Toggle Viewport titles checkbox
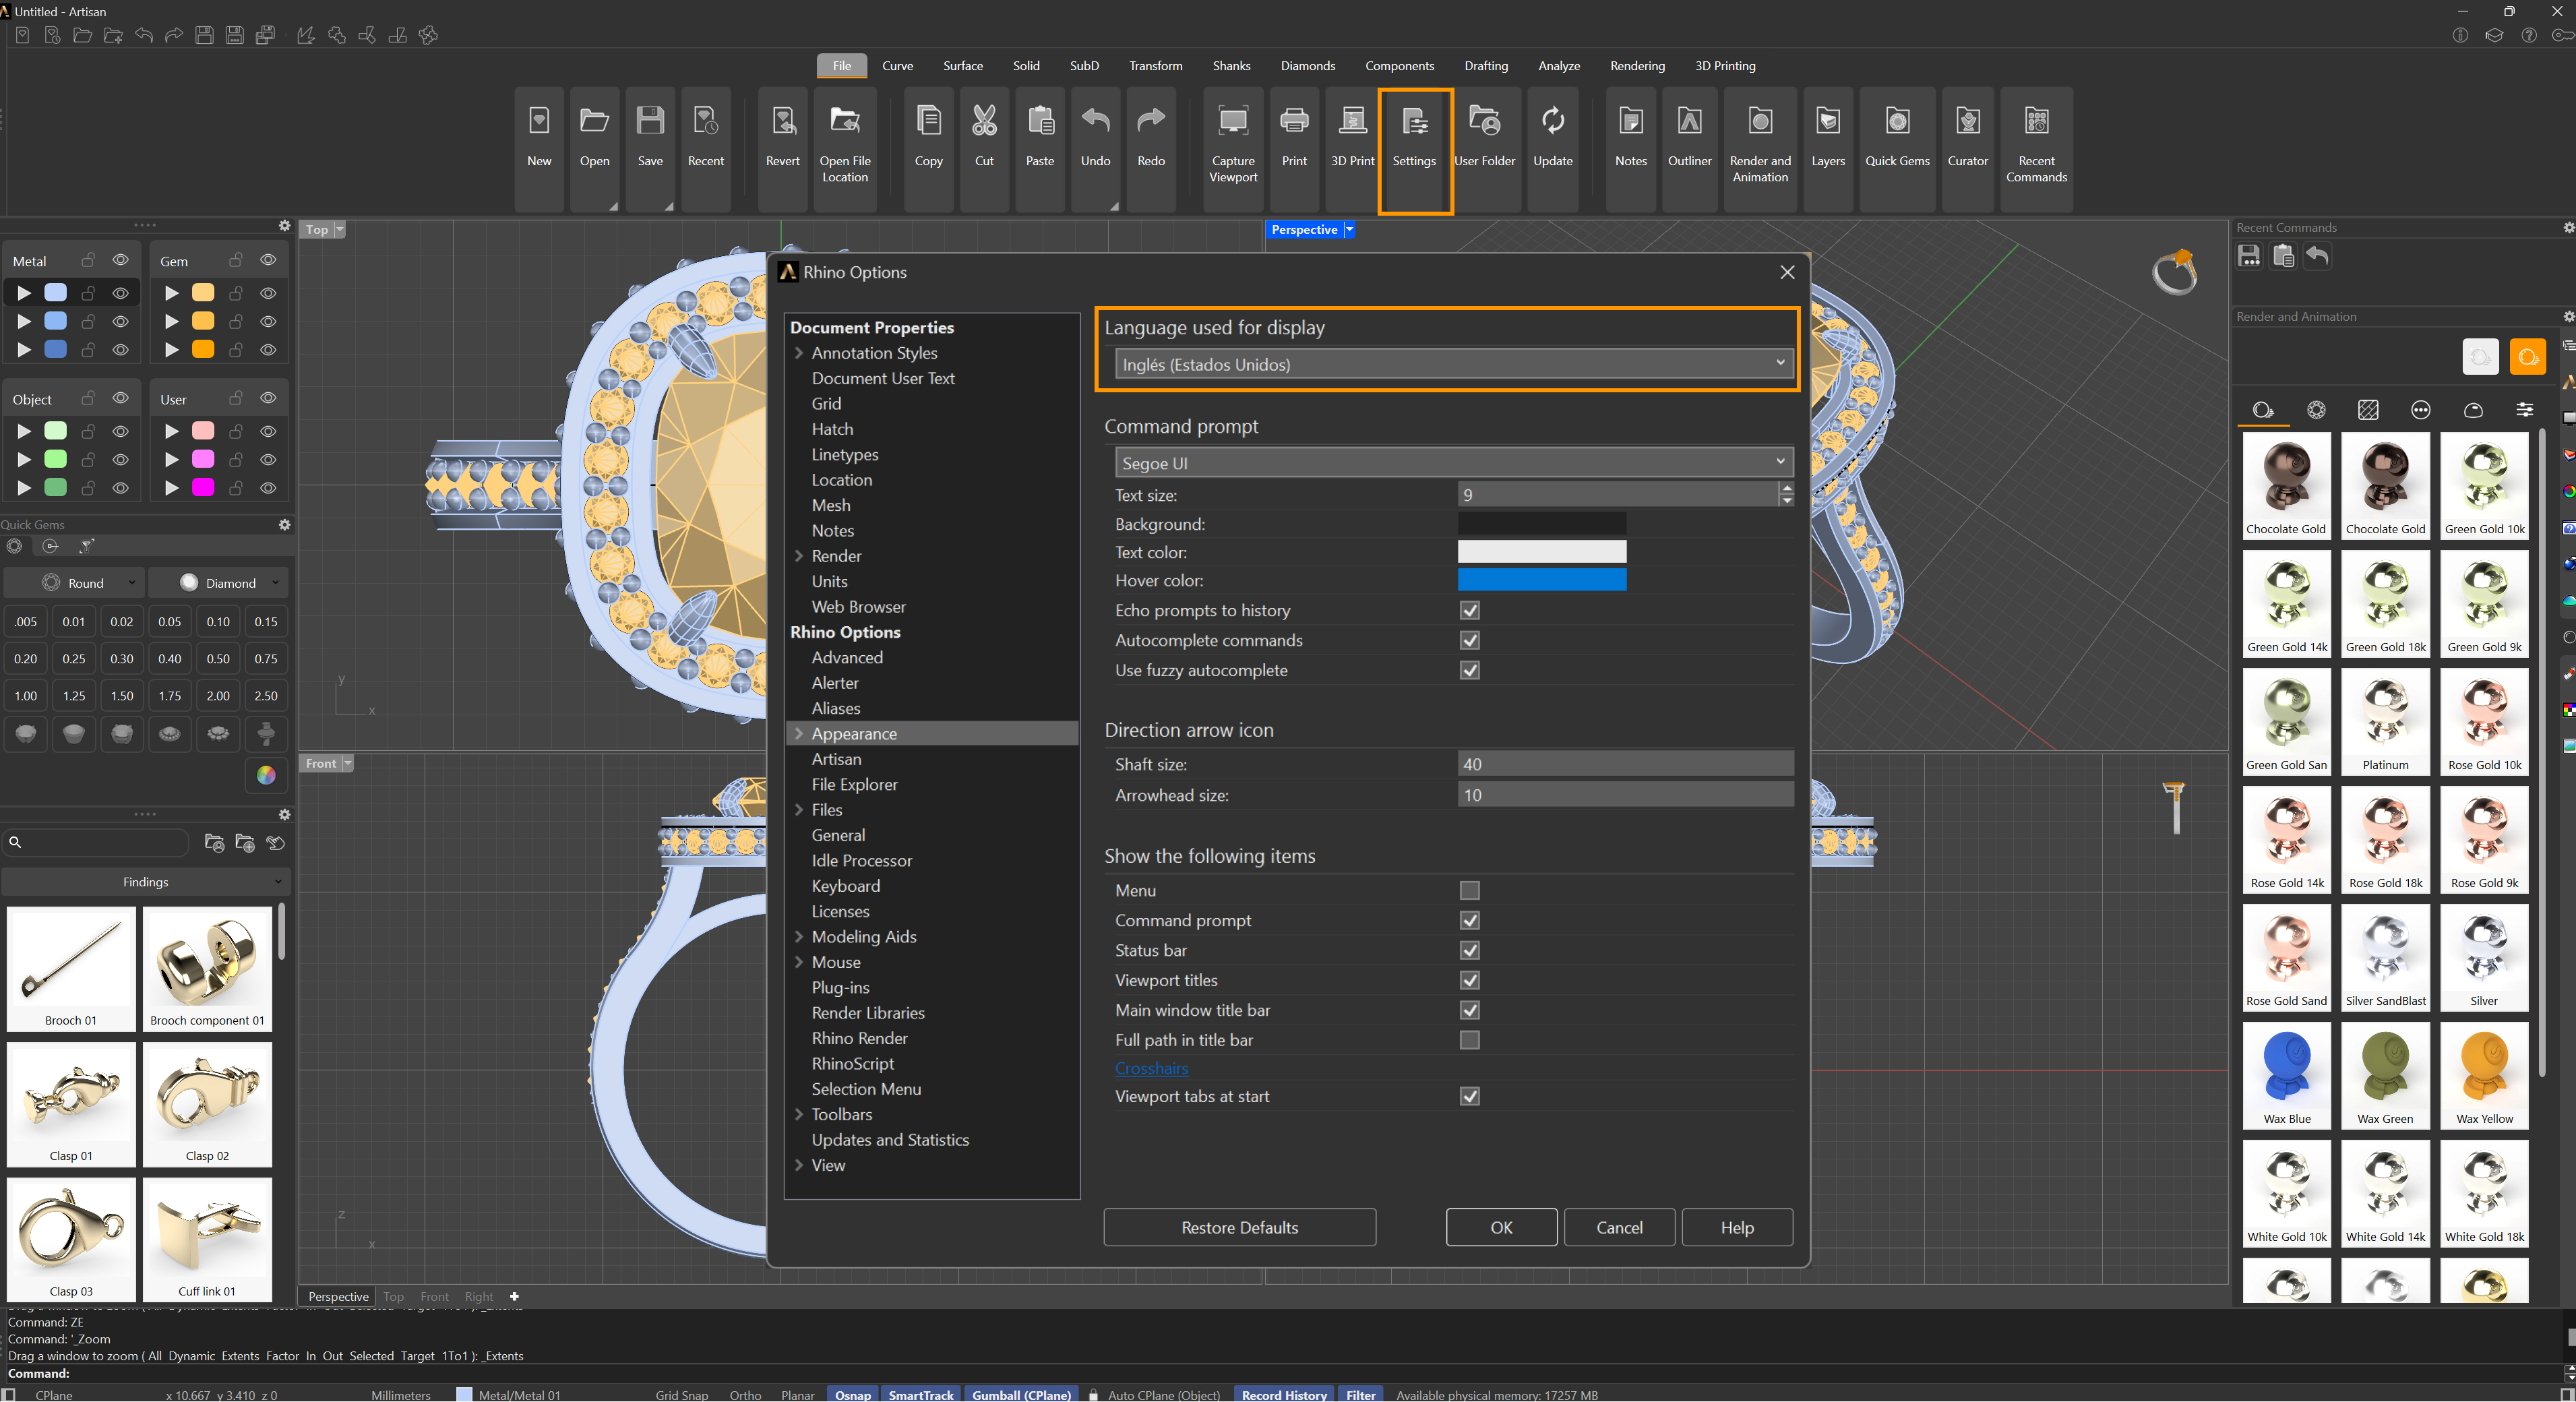The image size is (2576, 1402). tap(1469, 980)
